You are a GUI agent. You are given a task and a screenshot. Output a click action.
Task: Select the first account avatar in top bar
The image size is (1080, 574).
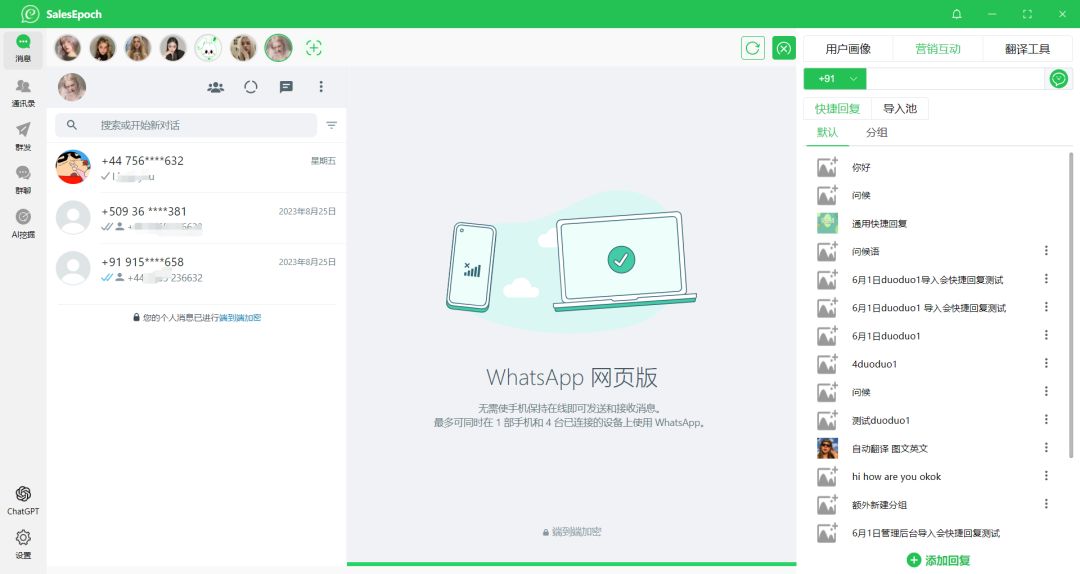coord(68,48)
